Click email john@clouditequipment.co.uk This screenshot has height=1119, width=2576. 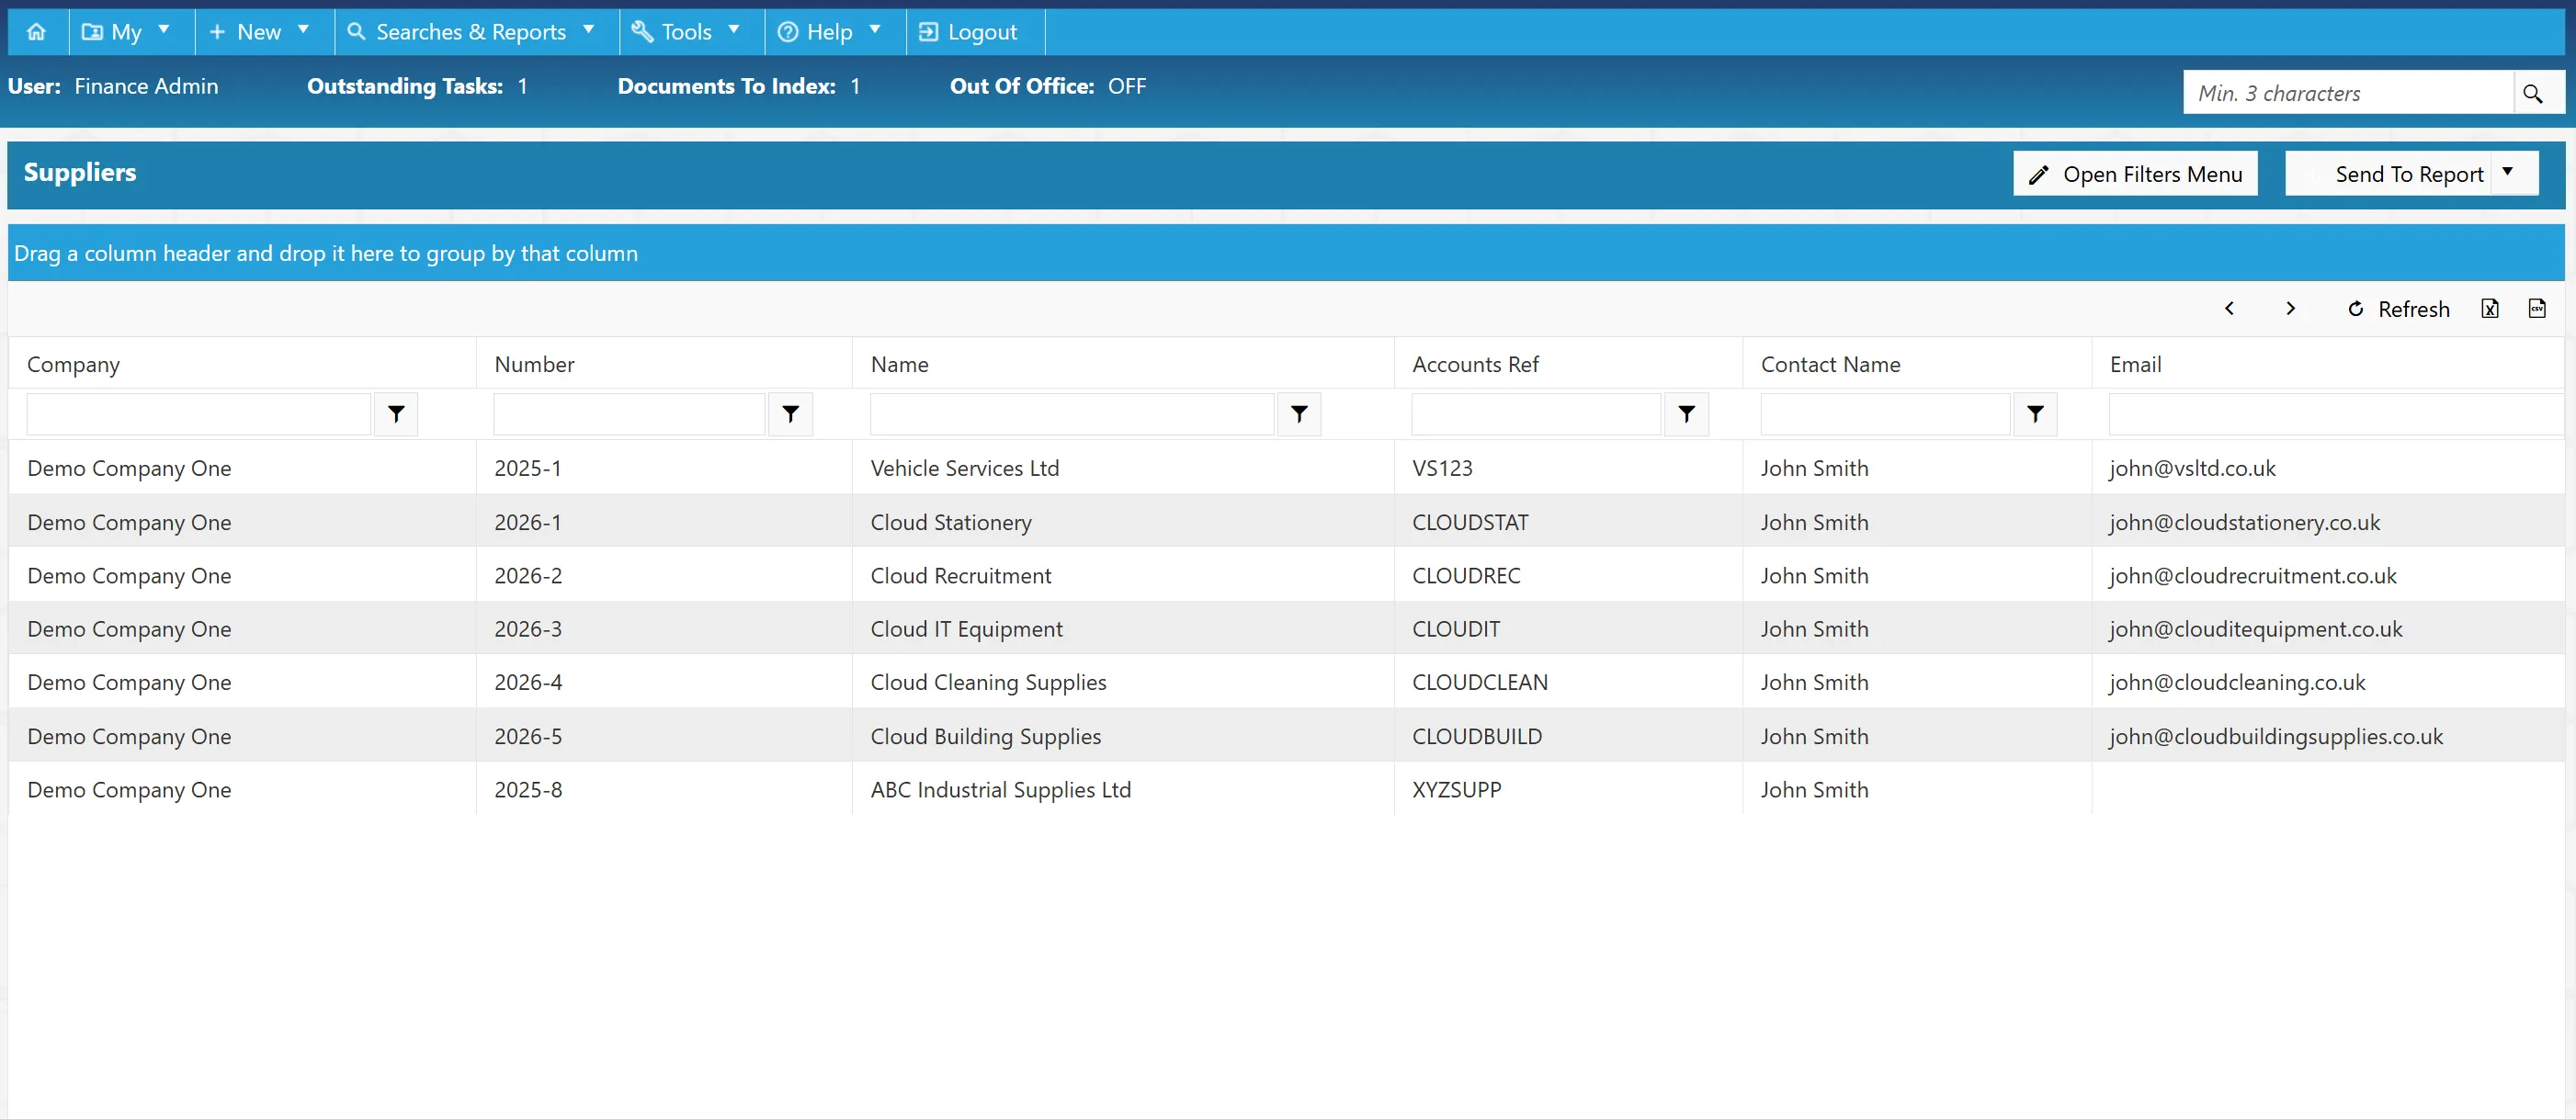[2255, 629]
